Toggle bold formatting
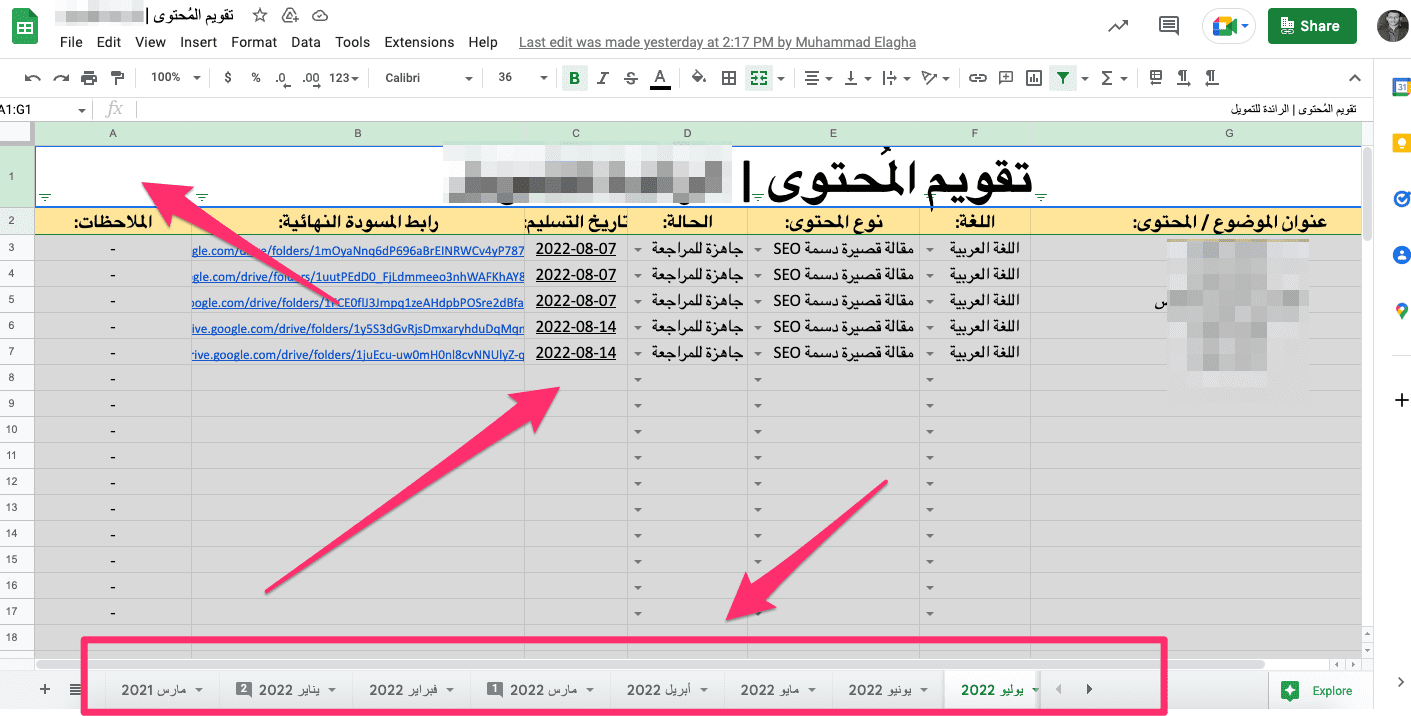This screenshot has width=1411, height=716. (x=574, y=78)
